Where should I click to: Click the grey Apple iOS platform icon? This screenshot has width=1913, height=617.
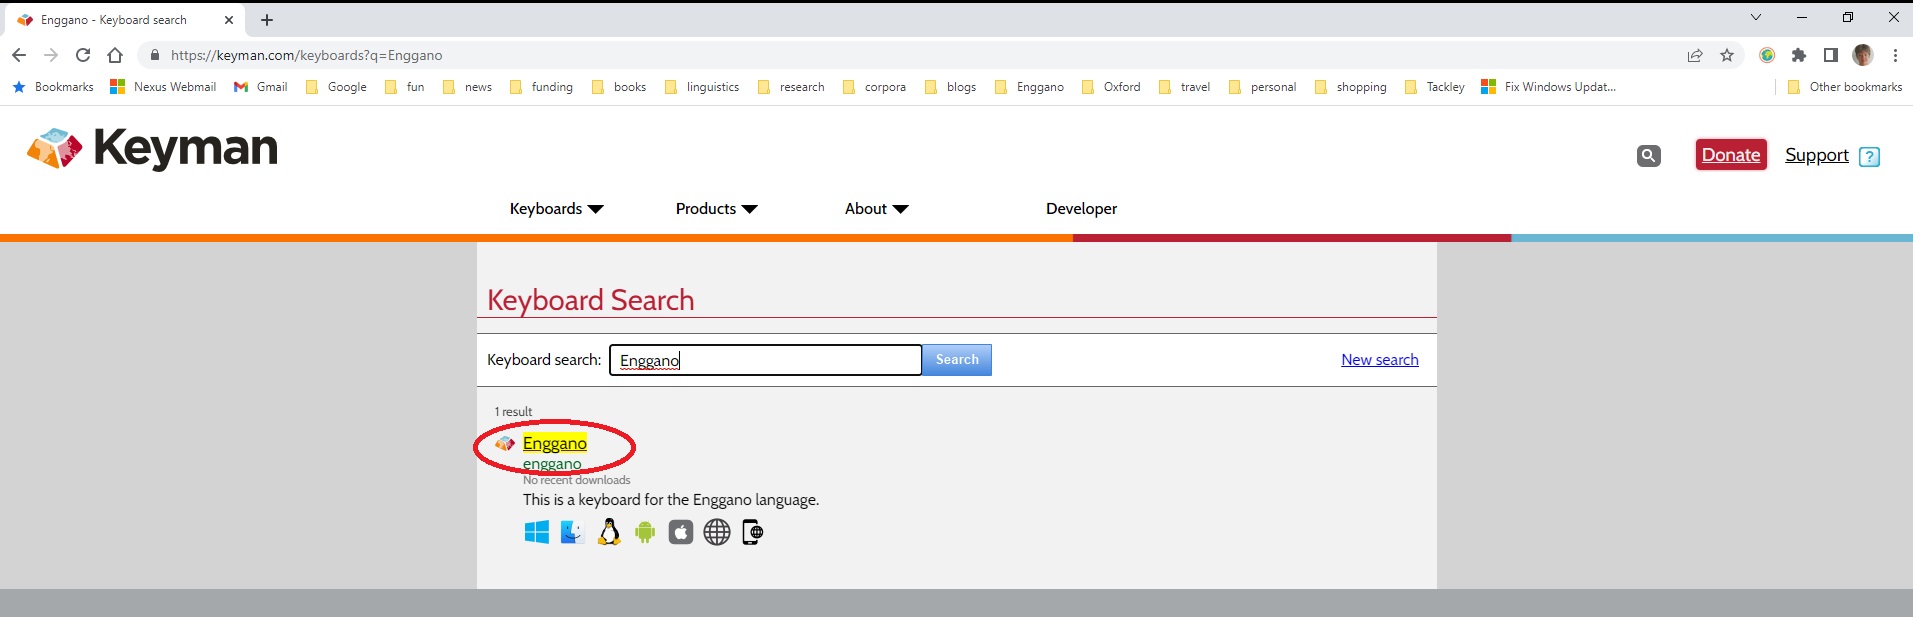681,532
